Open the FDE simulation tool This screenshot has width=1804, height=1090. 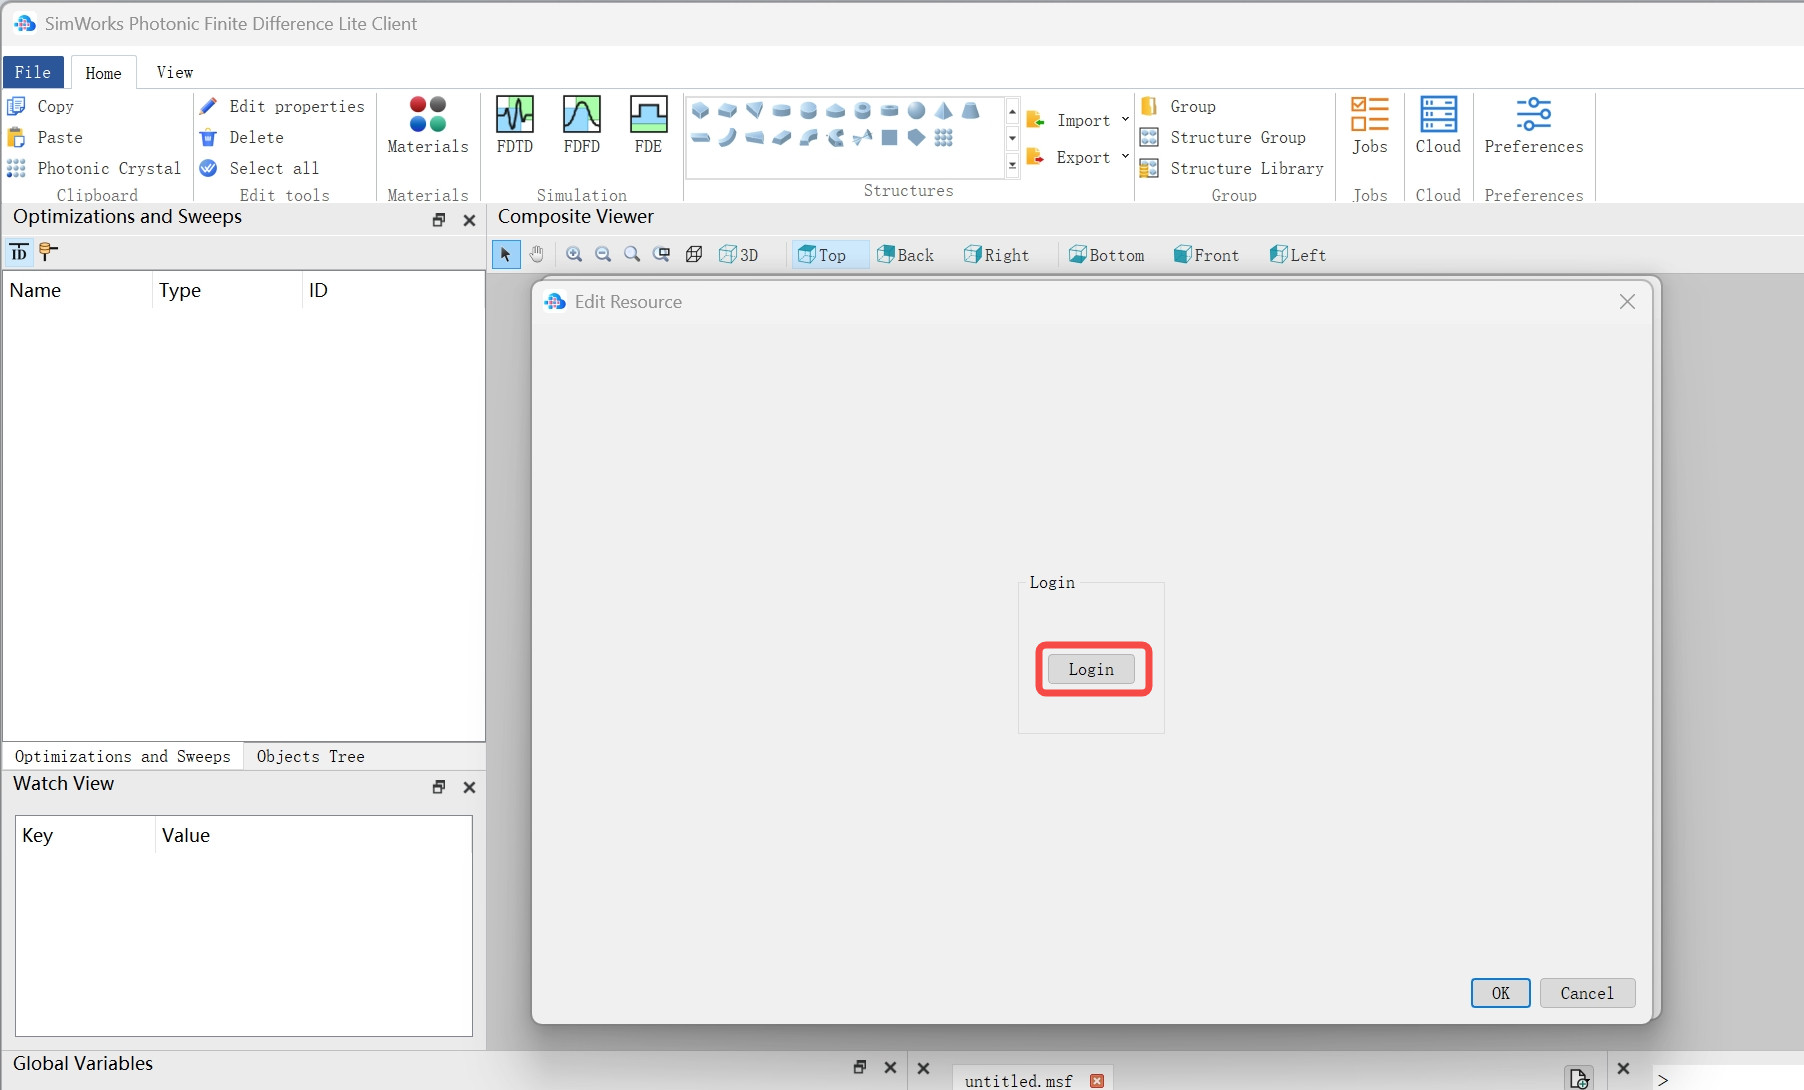648,125
